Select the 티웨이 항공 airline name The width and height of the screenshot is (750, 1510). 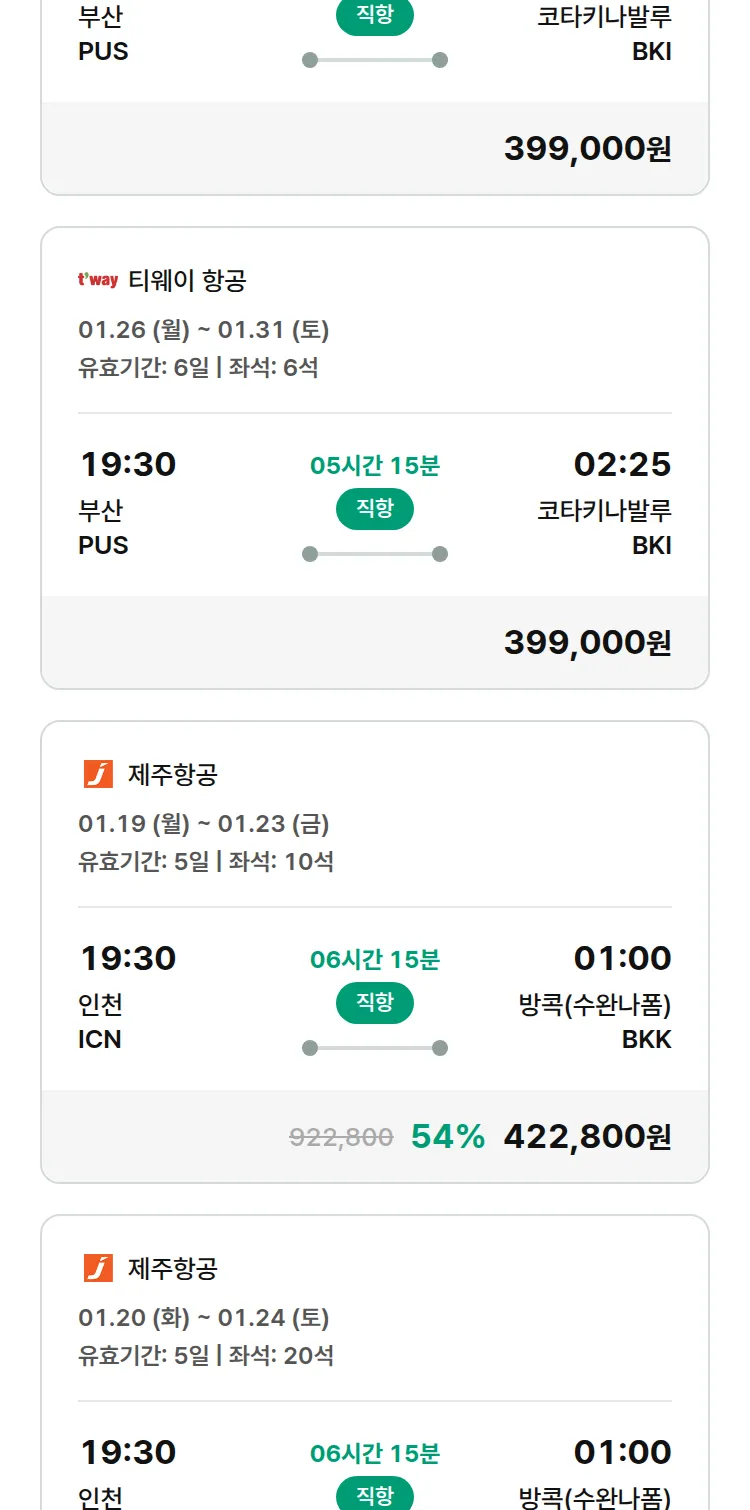[187, 281]
